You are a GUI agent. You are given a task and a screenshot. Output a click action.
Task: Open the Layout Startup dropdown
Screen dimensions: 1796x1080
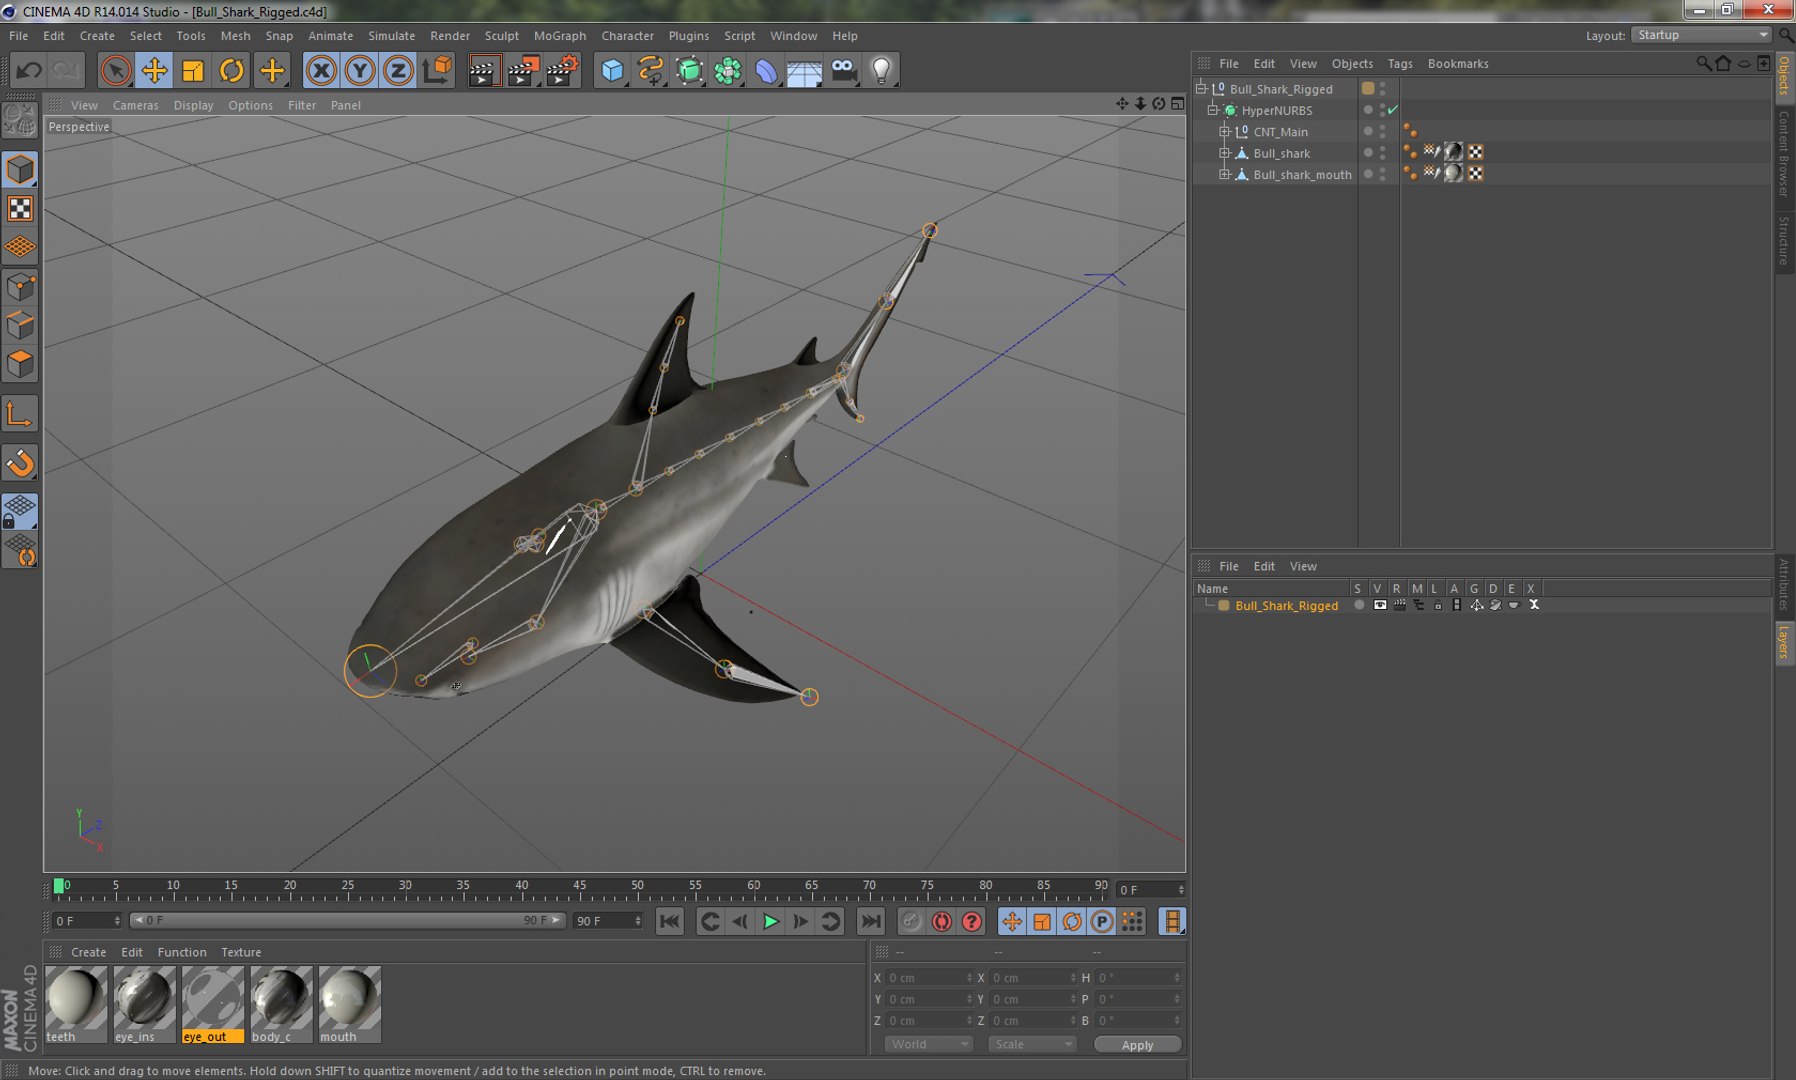(x=1701, y=35)
